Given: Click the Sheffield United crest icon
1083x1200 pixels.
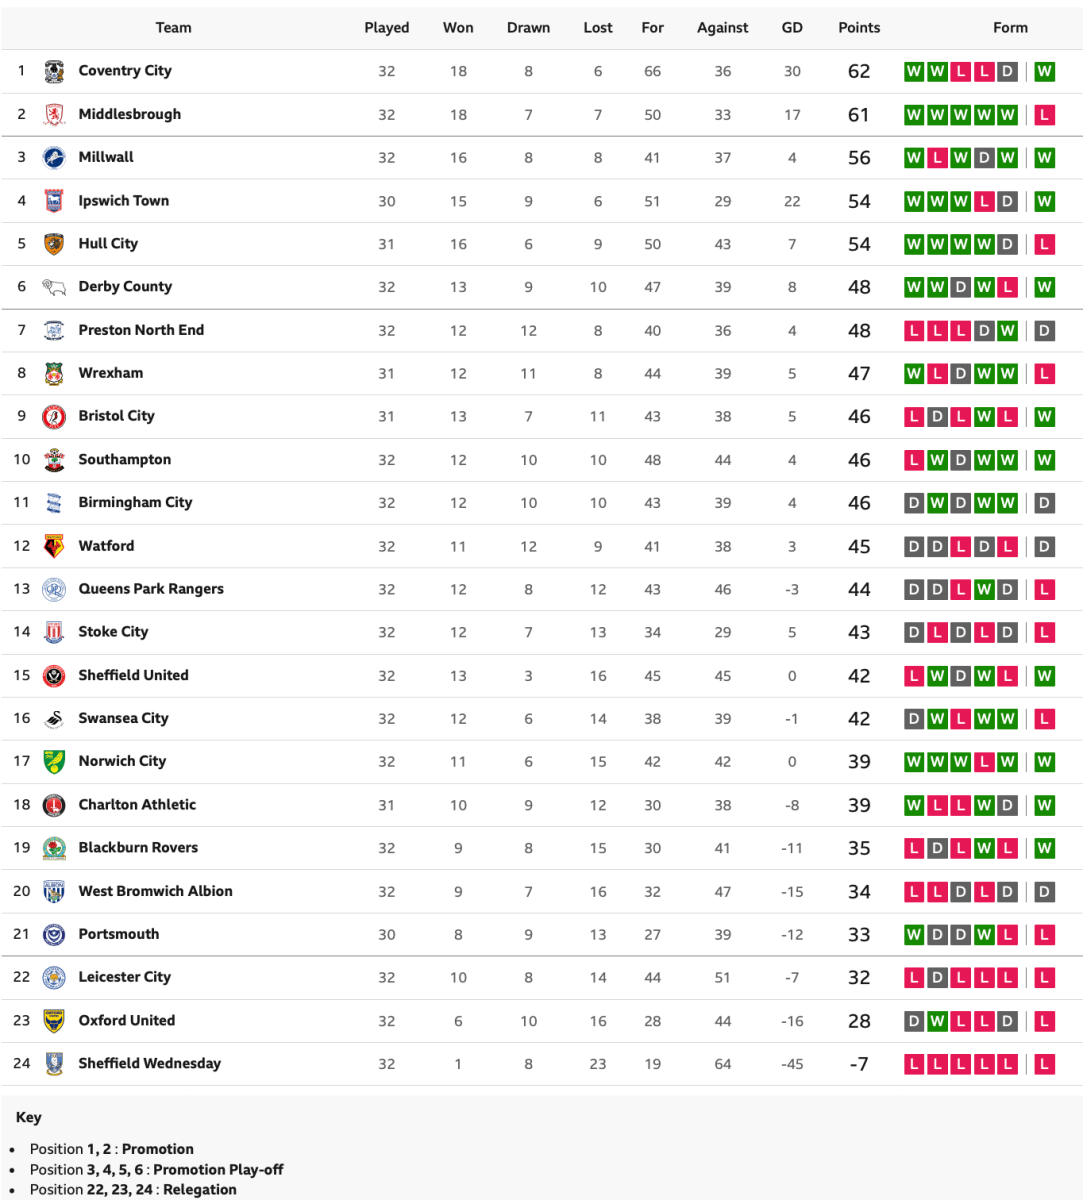Looking at the screenshot, I should tap(54, 675).
